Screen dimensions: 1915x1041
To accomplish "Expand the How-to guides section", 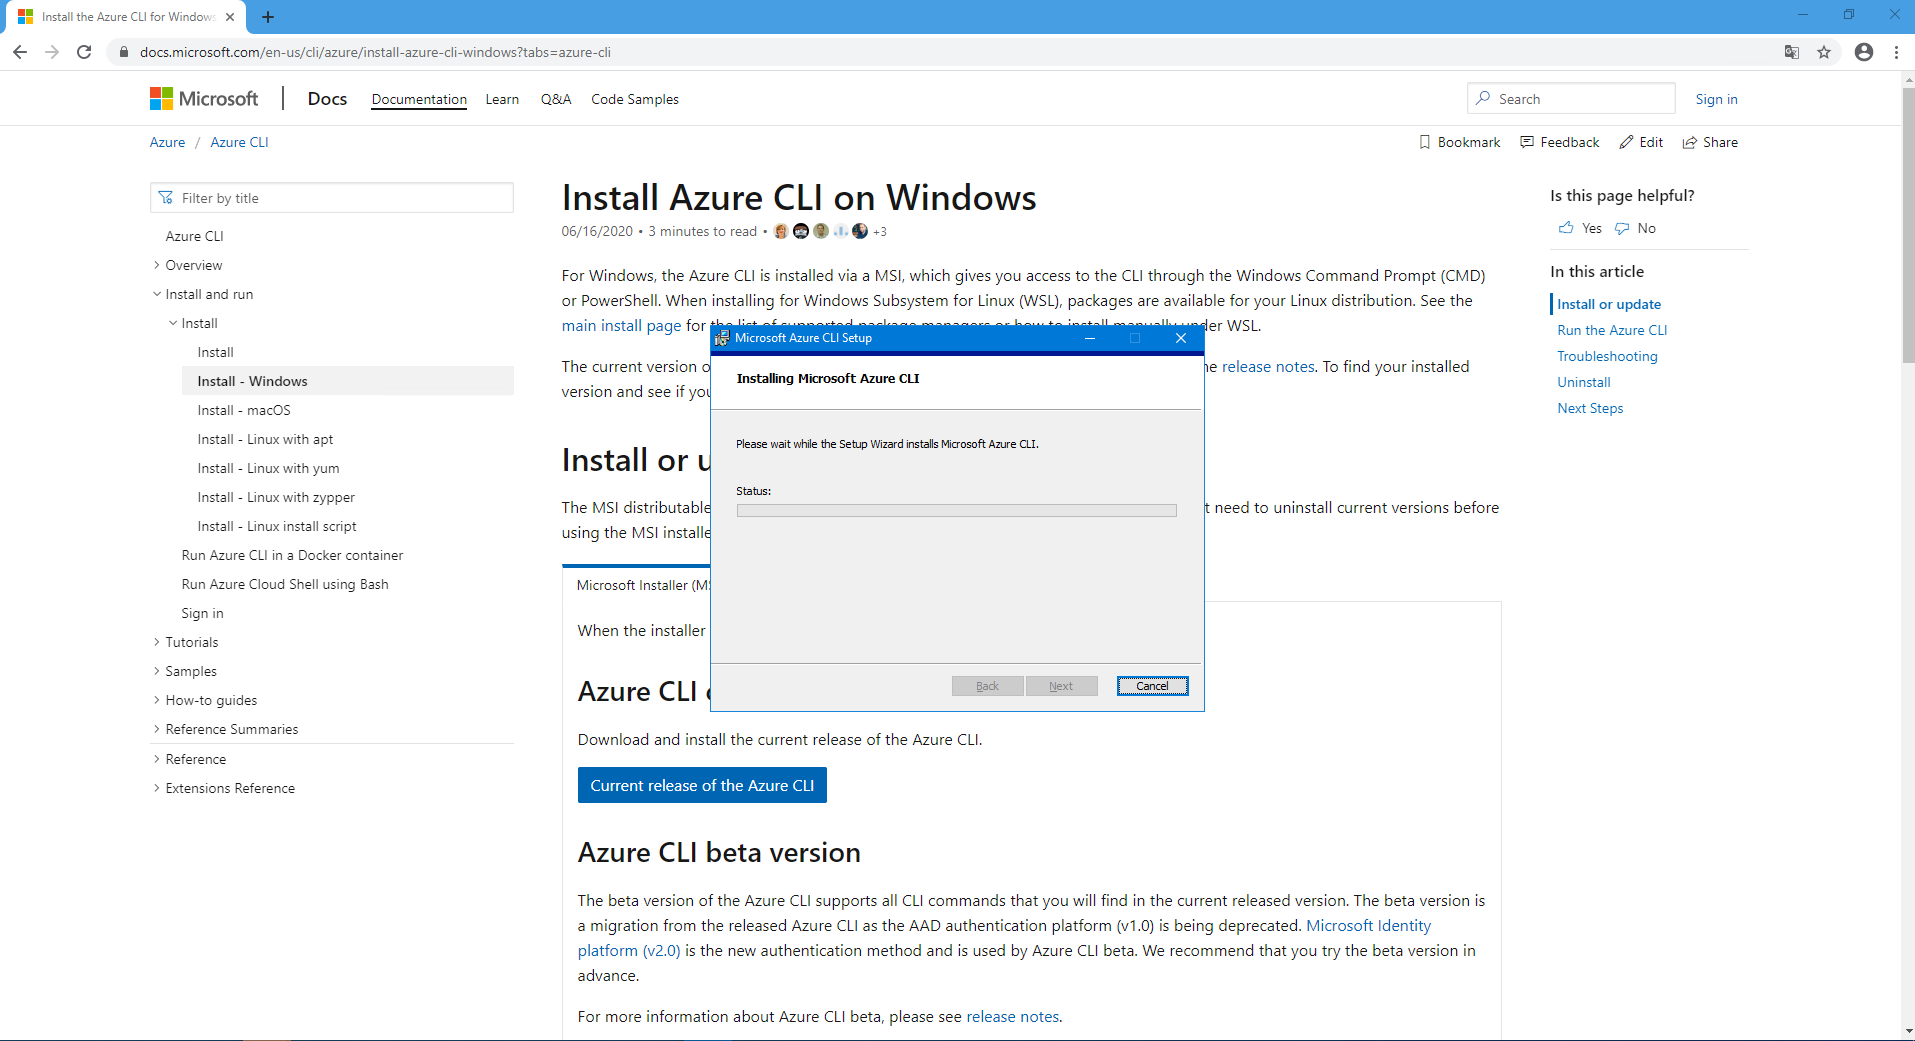I will (x=157, y=700).
